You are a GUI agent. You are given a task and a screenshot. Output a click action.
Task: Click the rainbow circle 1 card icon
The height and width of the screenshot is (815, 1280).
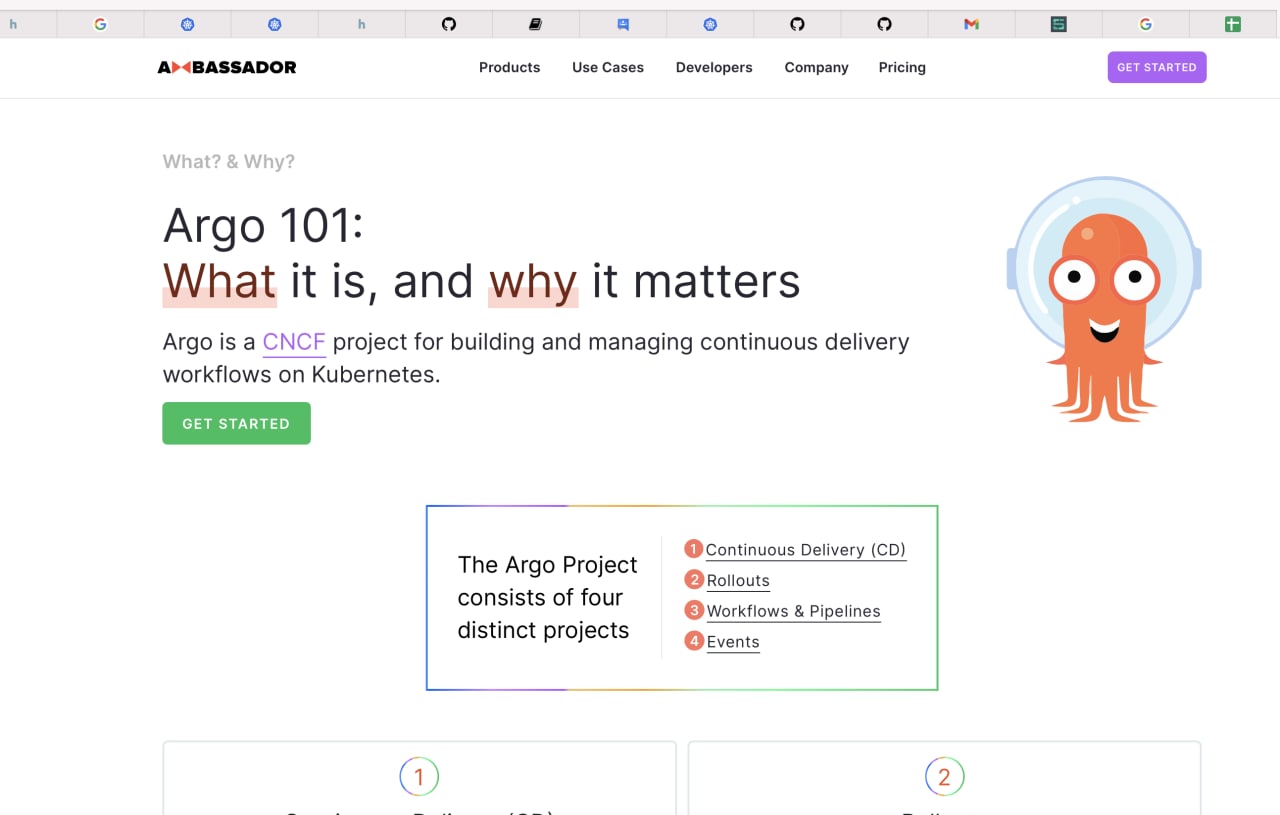coord(419,777)
